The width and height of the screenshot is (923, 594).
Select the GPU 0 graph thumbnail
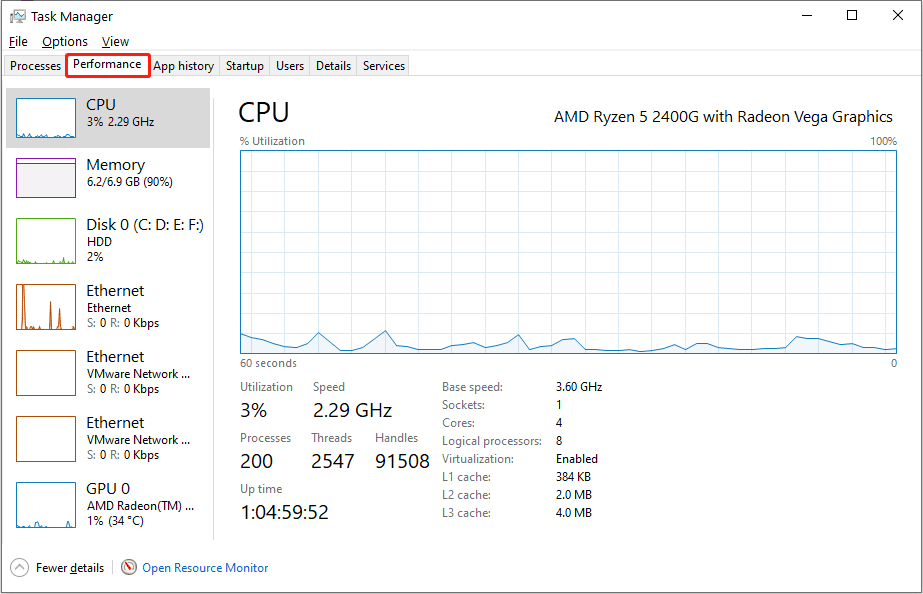46,505
